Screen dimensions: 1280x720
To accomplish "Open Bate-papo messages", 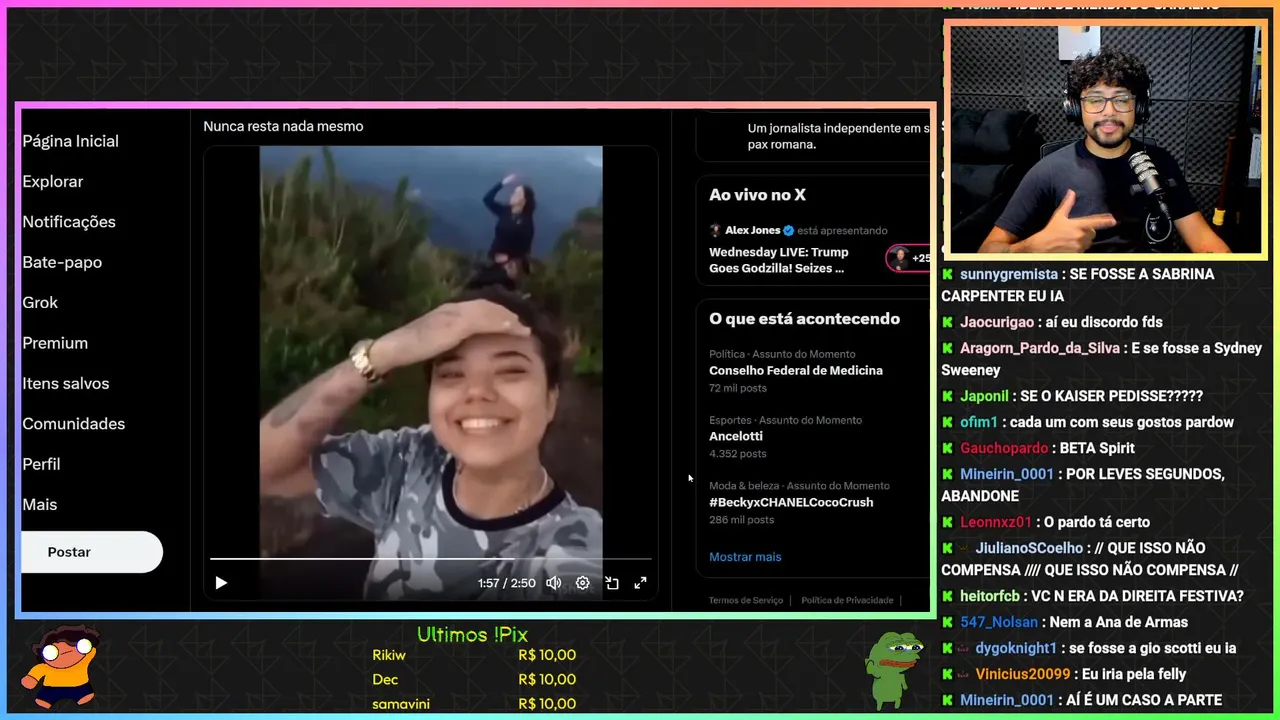I will tap(62, 262).
